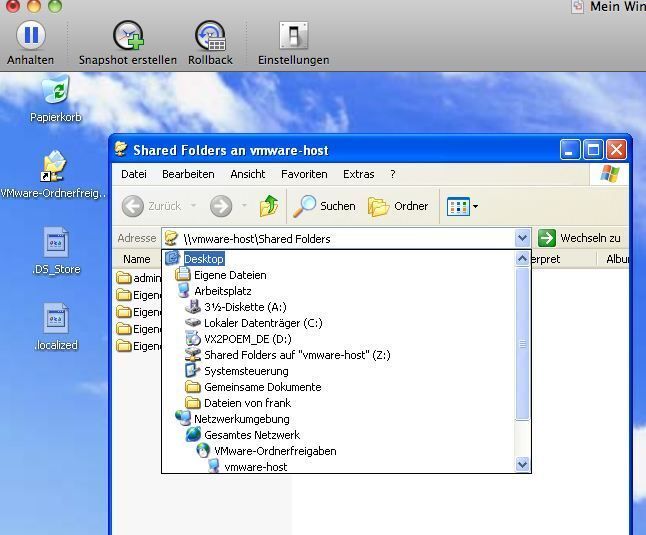This screenshot has width=646, height=535.
Task: Click the dropdown list scrollbar thumb
Action: pos(522,343)
